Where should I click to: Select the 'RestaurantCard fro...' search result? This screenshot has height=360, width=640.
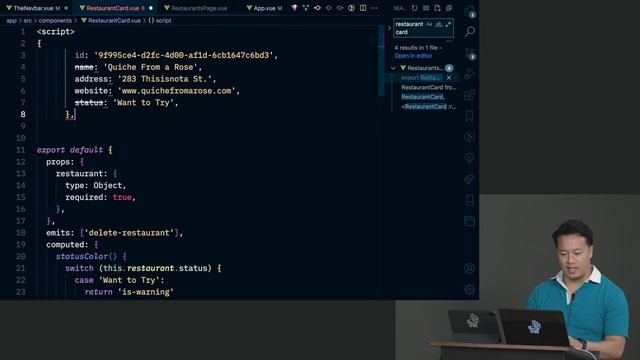pos(428,87)
